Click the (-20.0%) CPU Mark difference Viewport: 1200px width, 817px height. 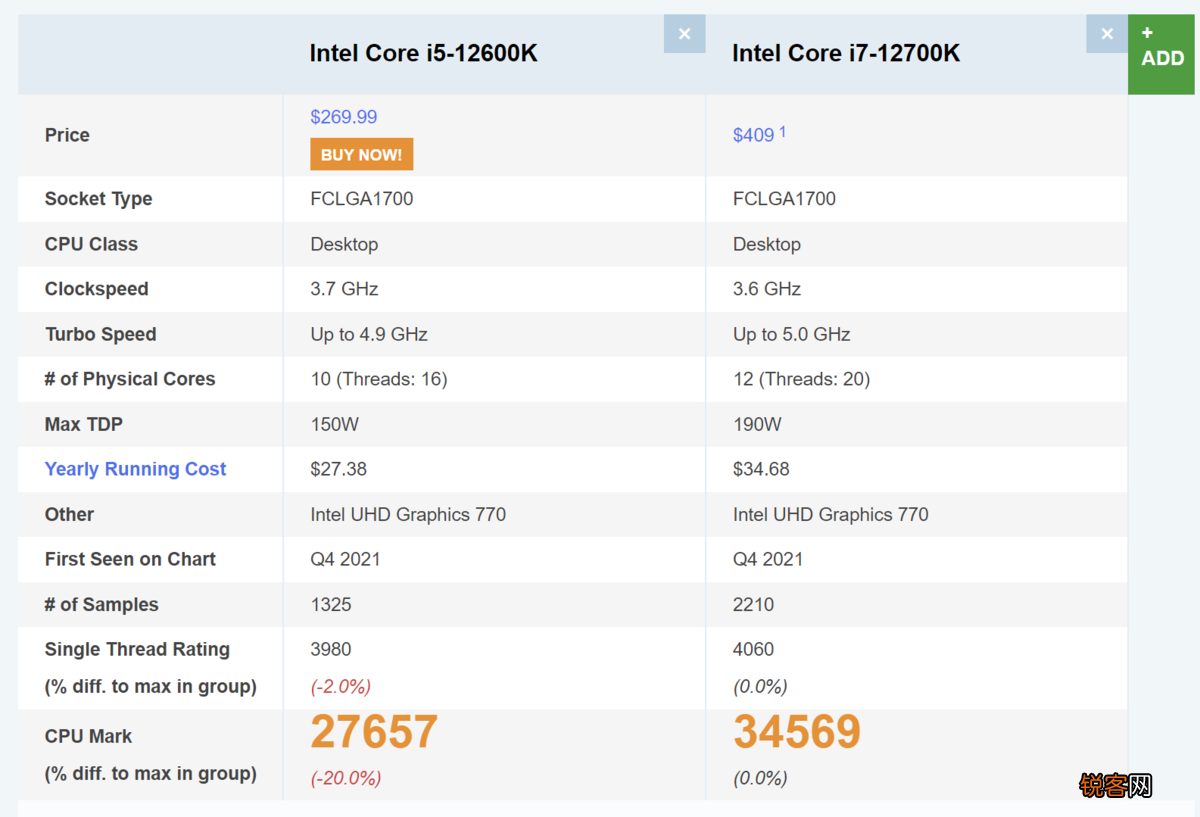(345, 778)
